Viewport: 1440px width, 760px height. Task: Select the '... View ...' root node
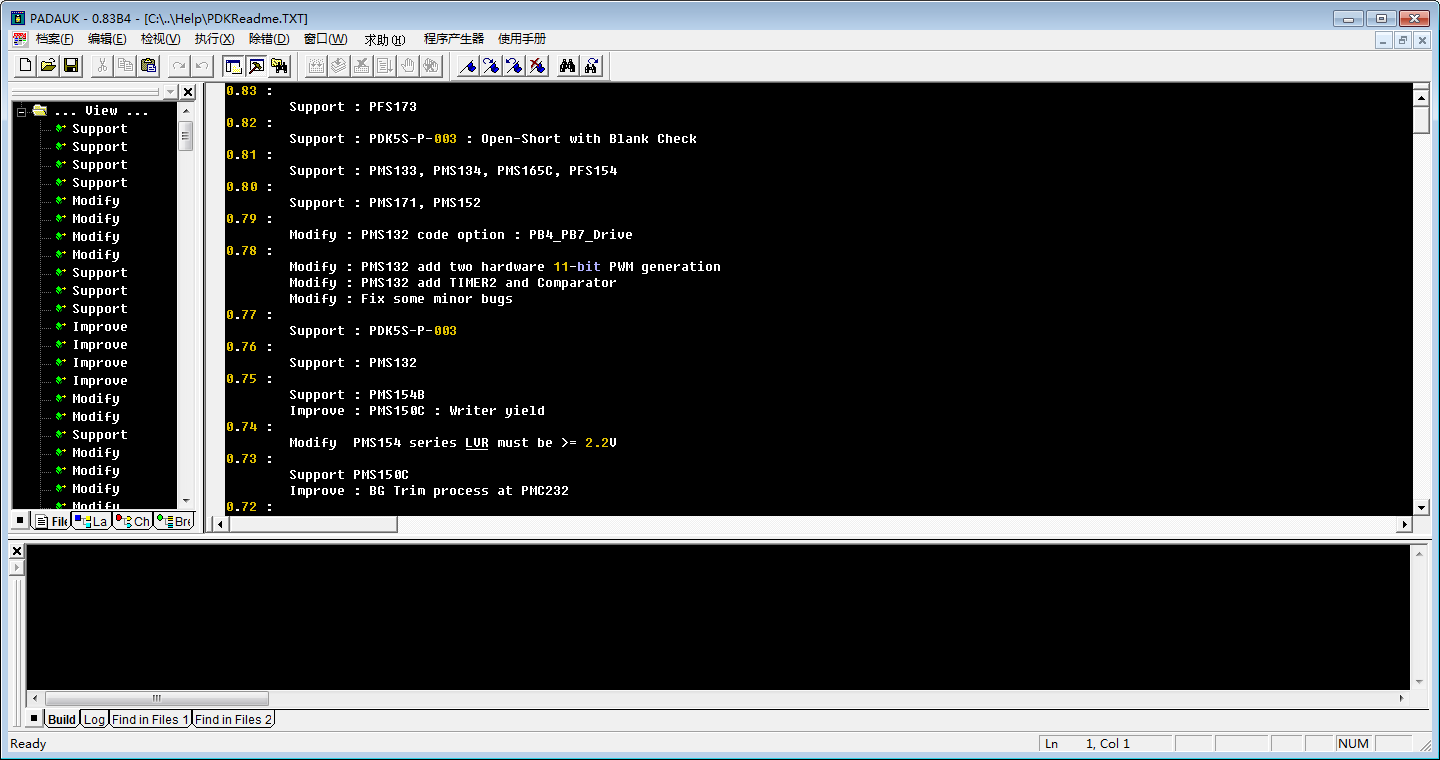pyautogui.click(x=101, y=111)
